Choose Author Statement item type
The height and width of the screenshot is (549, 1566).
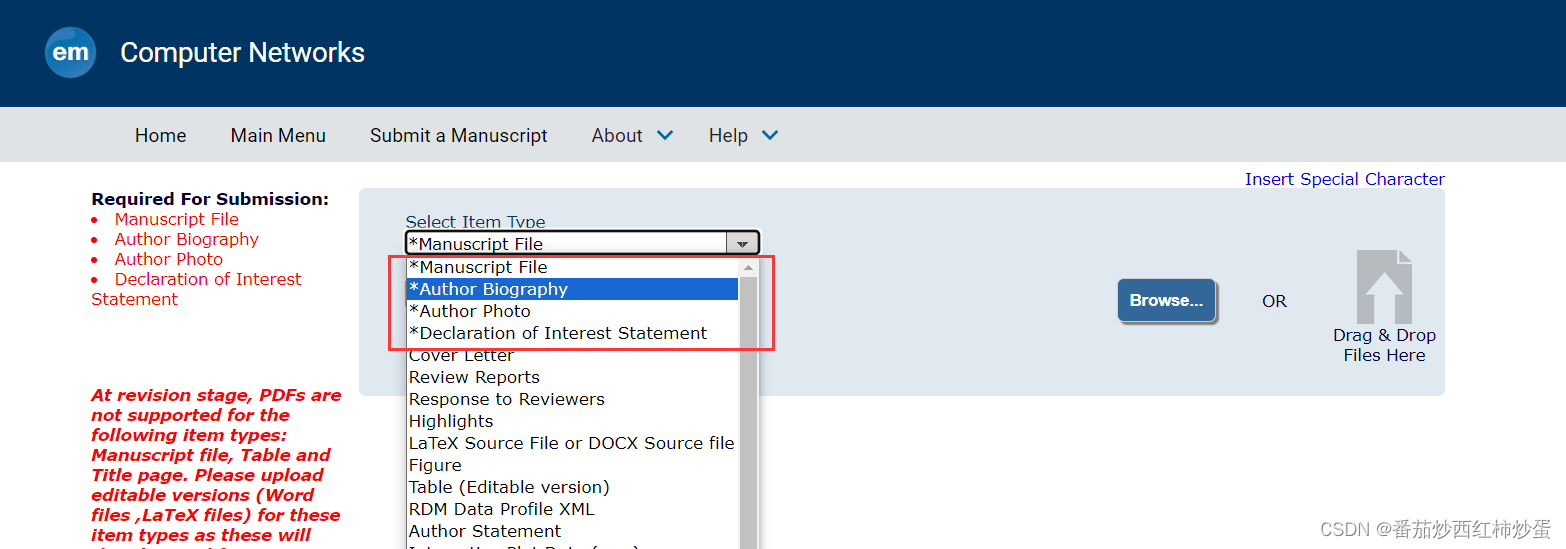[572, 531]
